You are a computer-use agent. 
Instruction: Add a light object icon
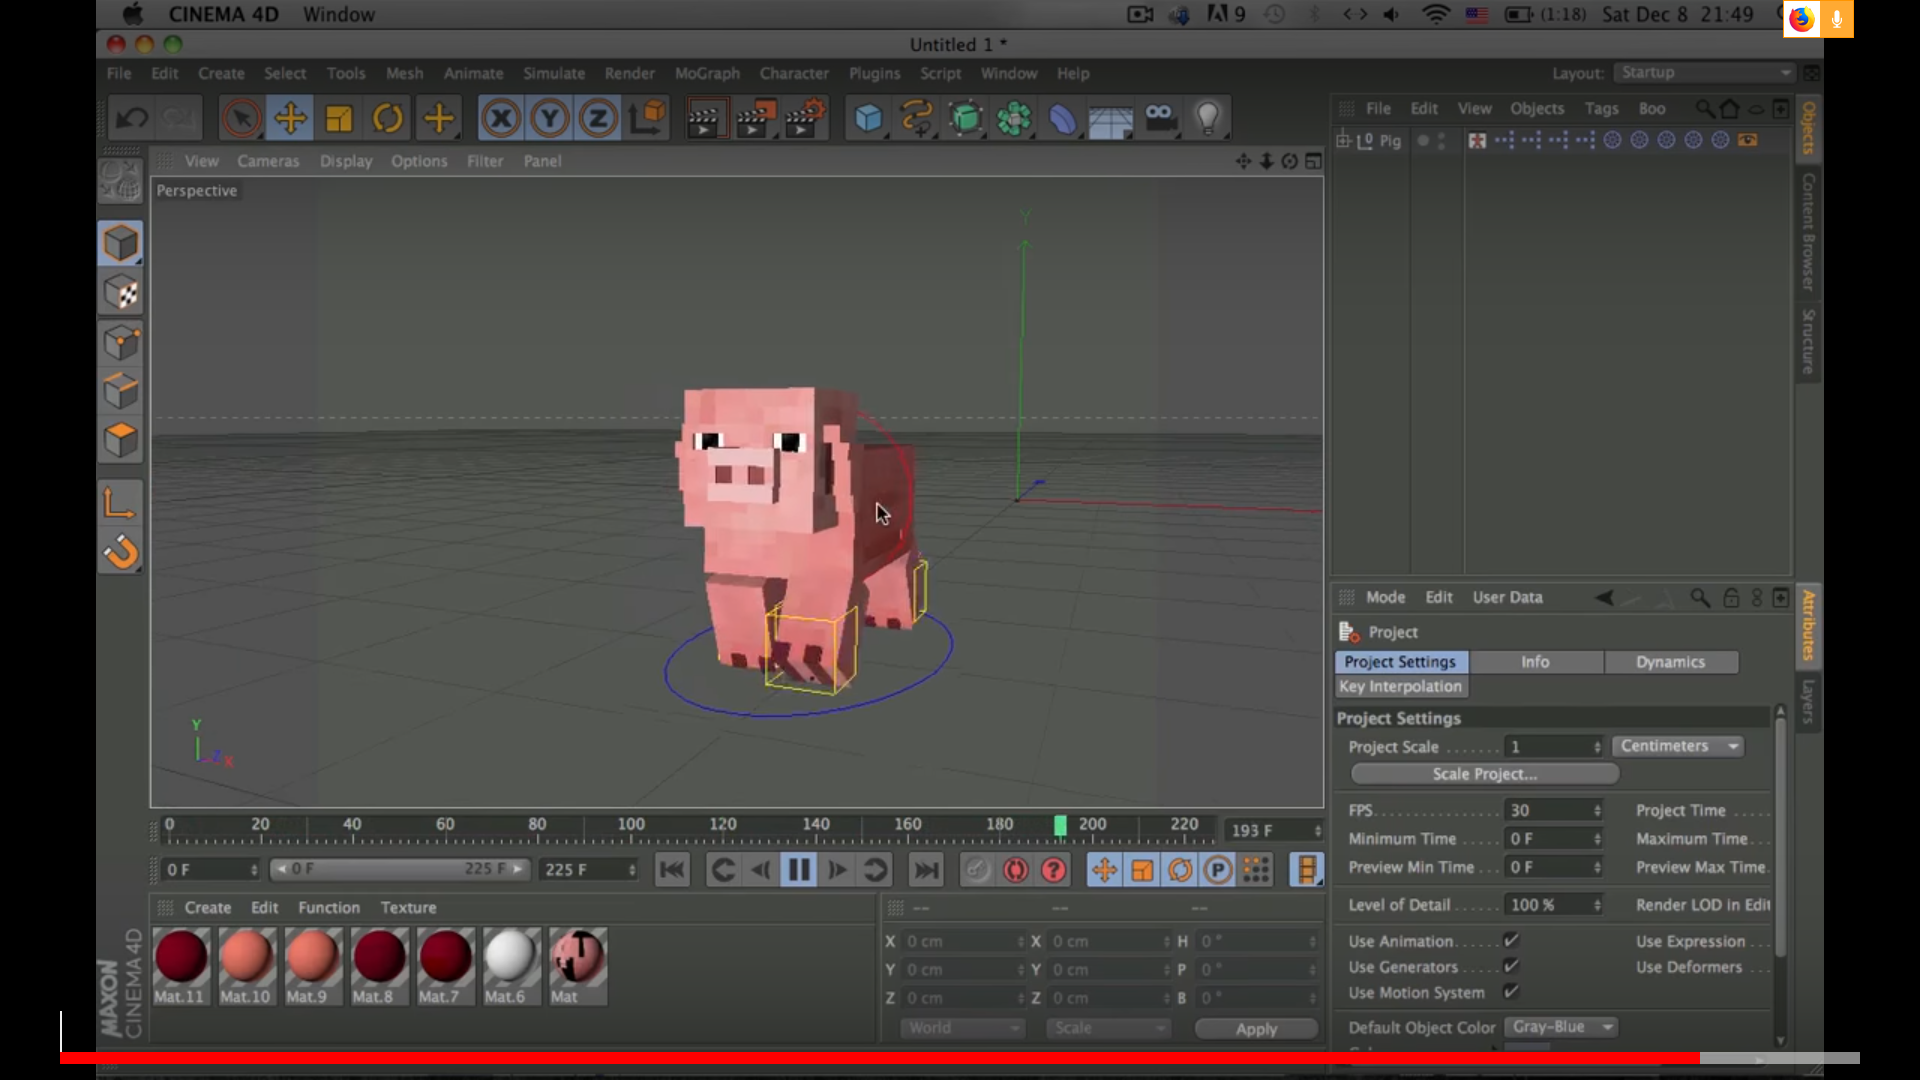click(x=1208, y=118)
